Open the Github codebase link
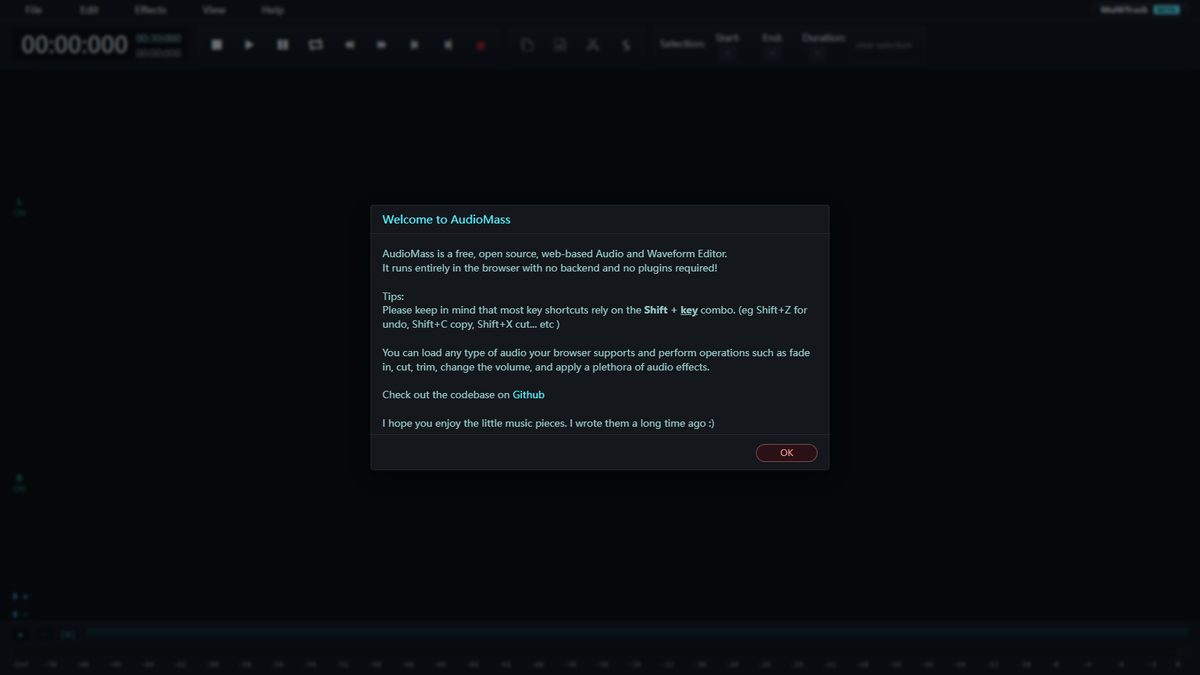Image resolution: width=1200 pixels, height=675 pixels. [x=528, y=395]
